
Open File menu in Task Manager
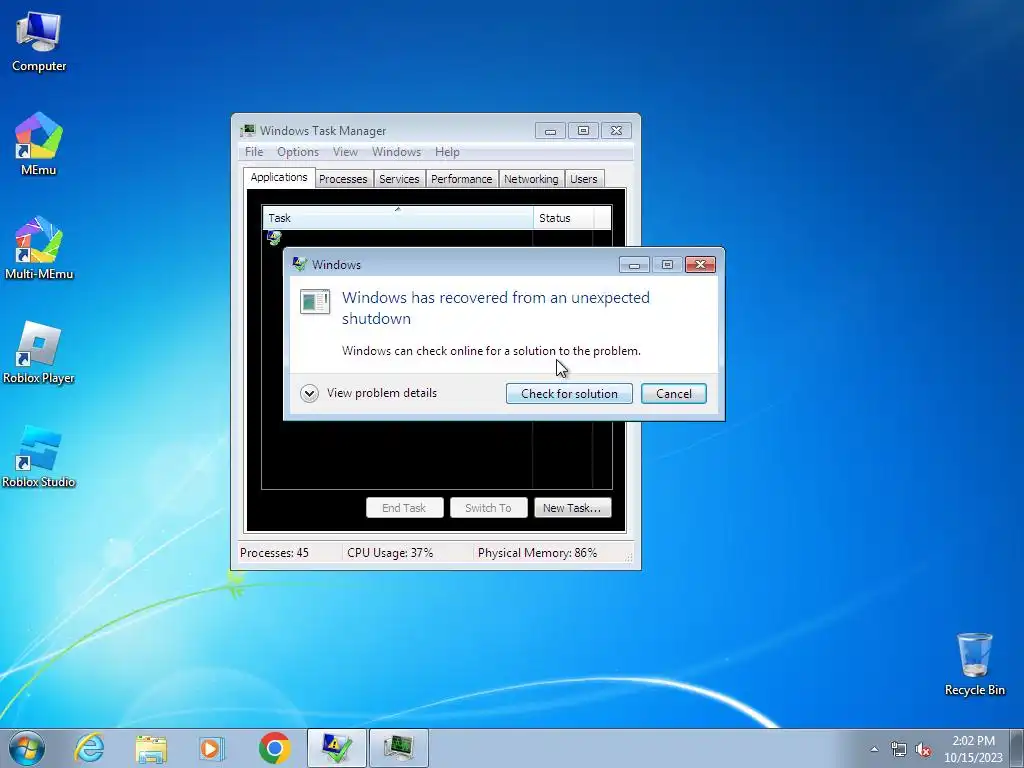[x=254, y=152]
